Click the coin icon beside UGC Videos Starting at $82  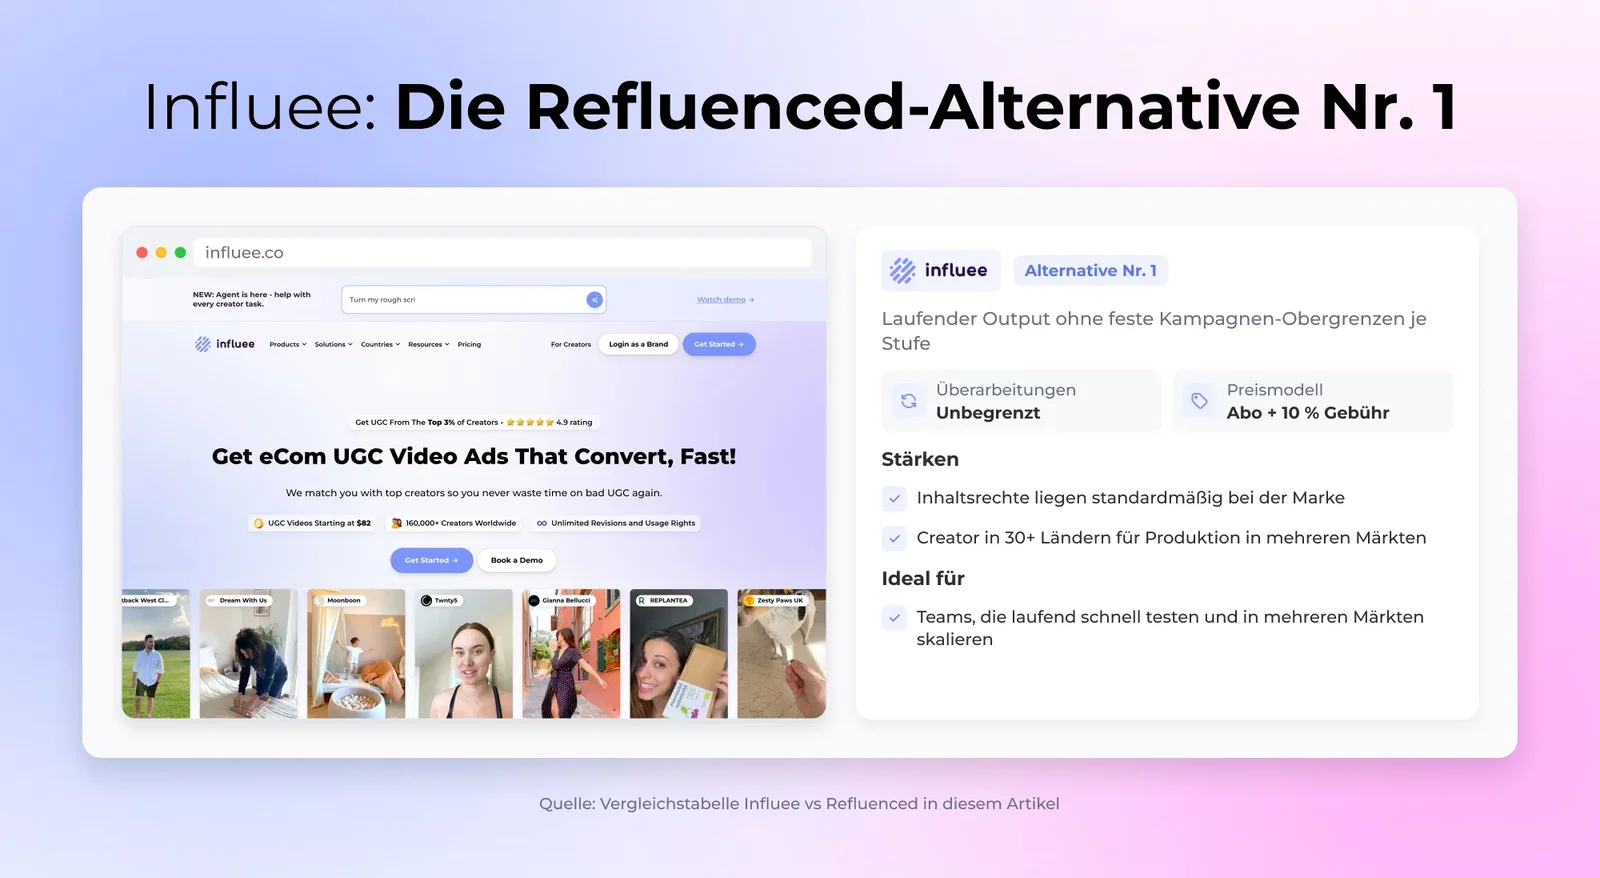(259, 523)
